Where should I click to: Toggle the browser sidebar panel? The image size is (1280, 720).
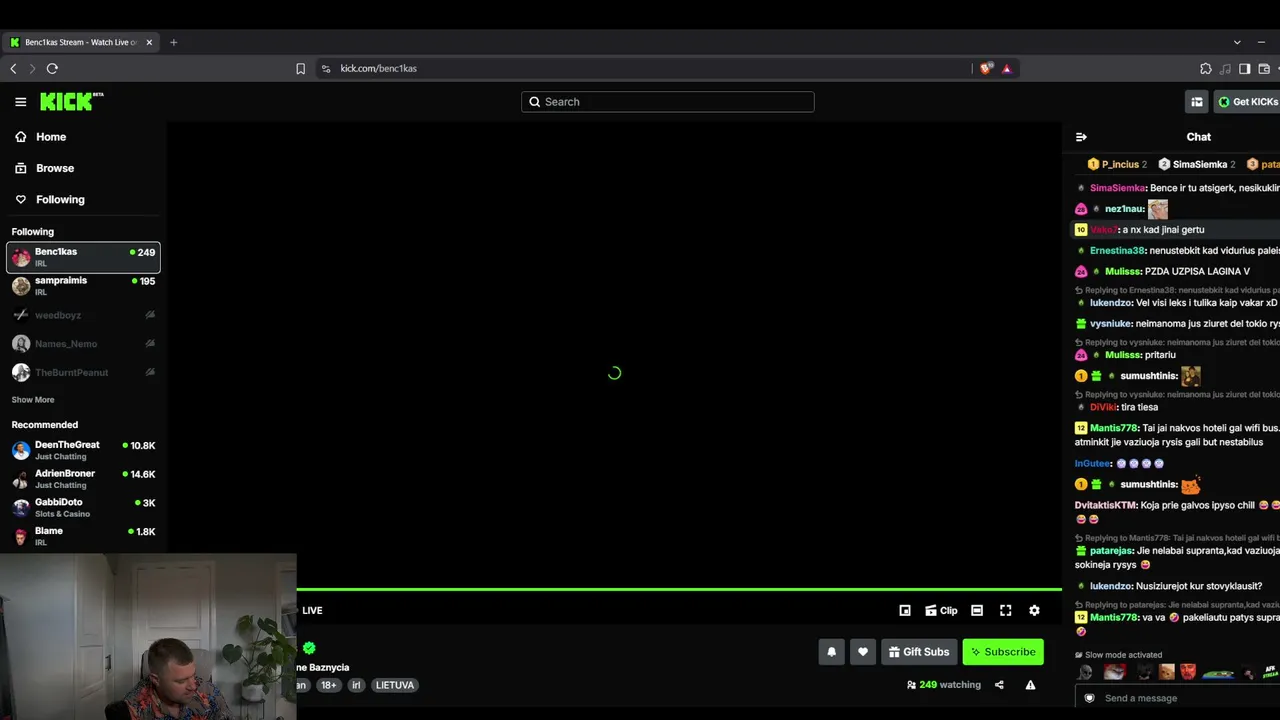coord(1245,68)
